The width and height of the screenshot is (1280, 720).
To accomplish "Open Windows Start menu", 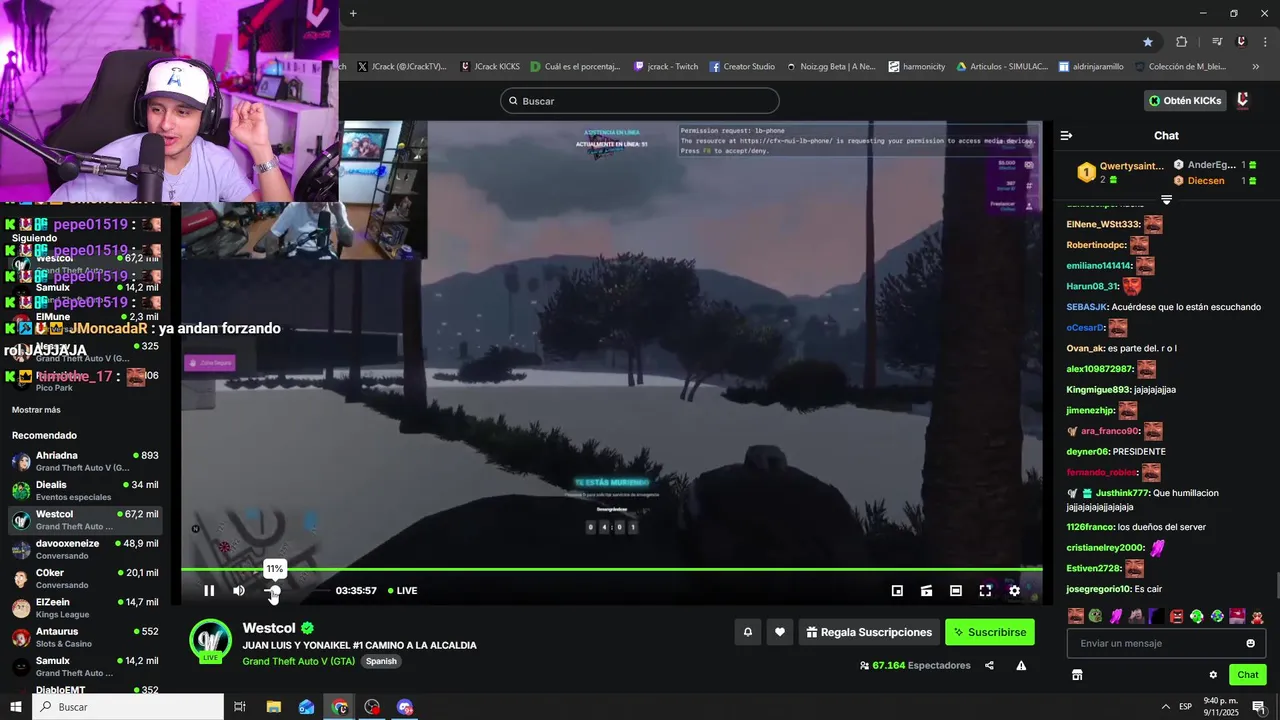I will pos(15,707).
